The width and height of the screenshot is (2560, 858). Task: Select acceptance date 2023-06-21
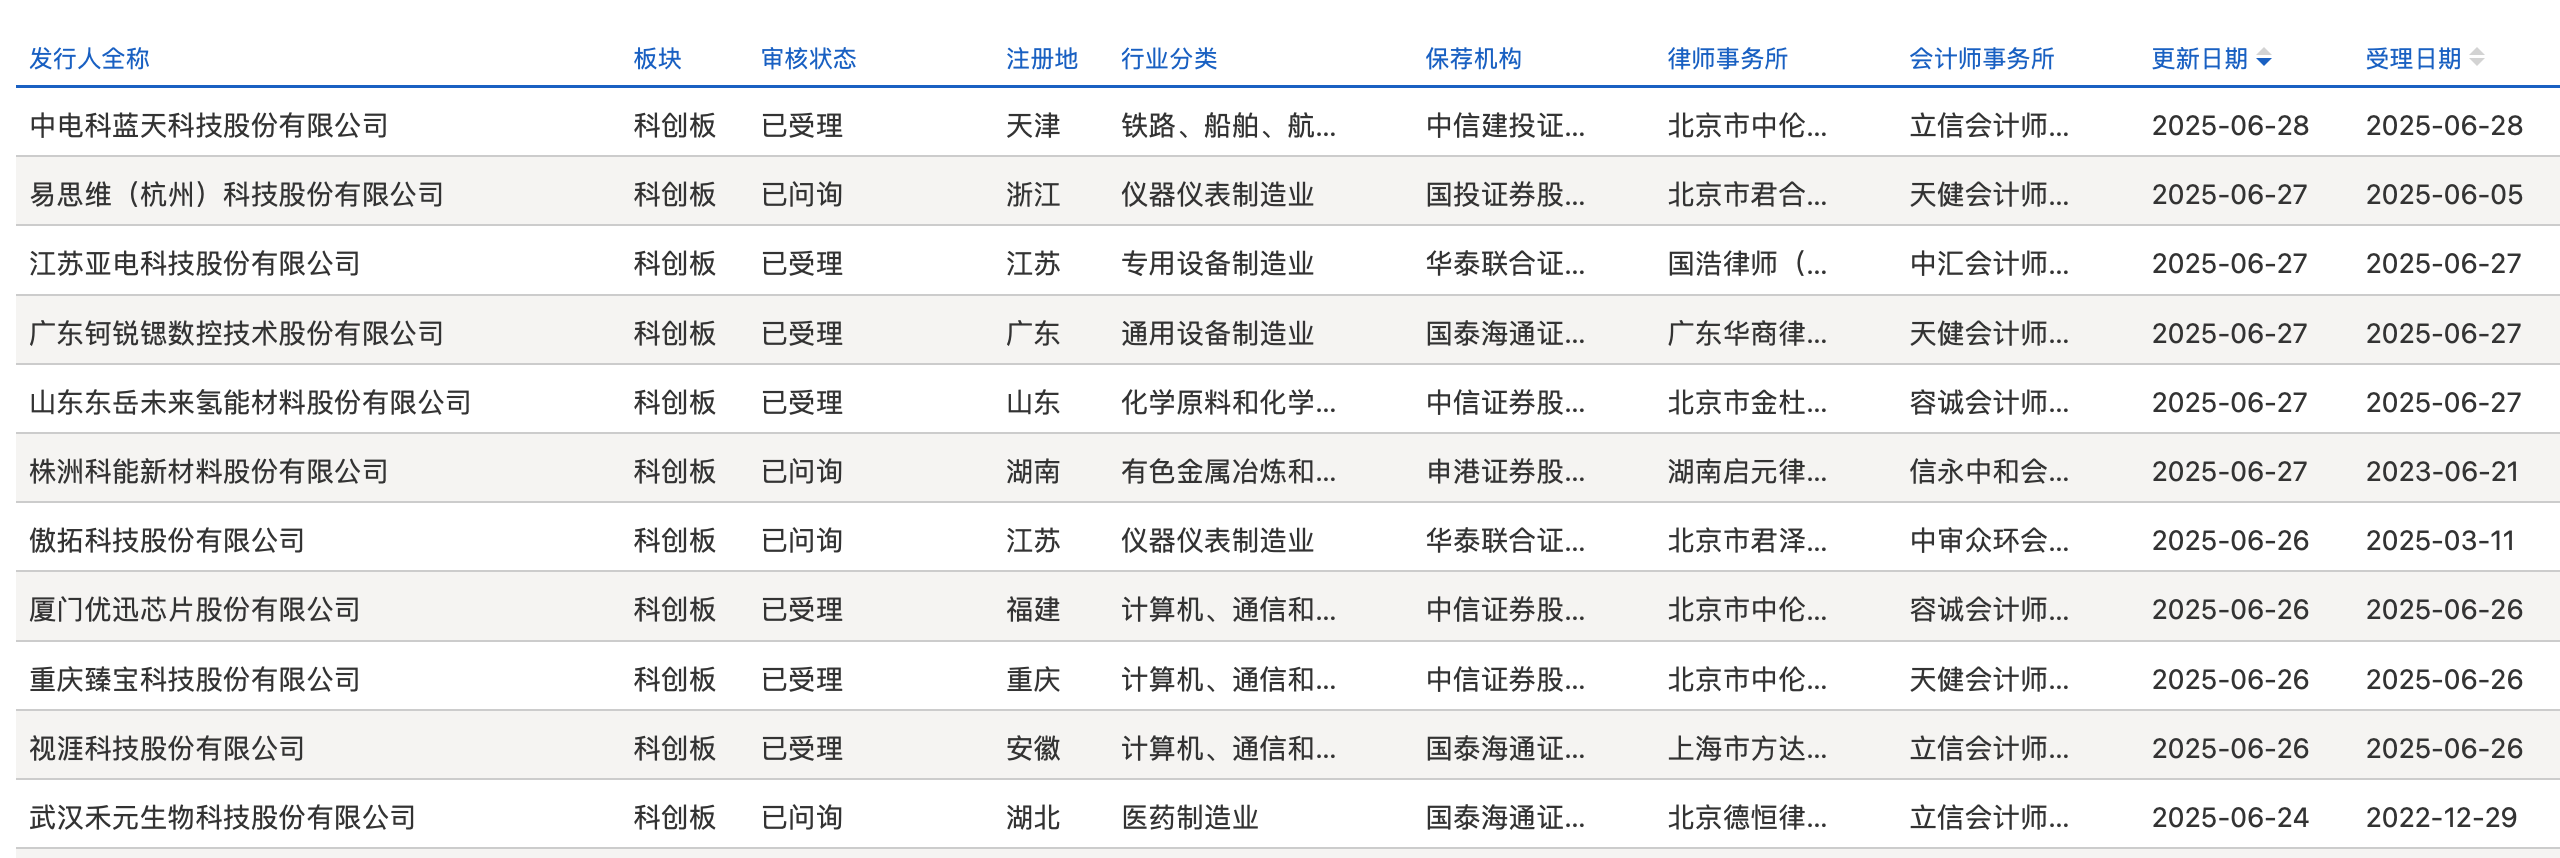pos(2442,472)
